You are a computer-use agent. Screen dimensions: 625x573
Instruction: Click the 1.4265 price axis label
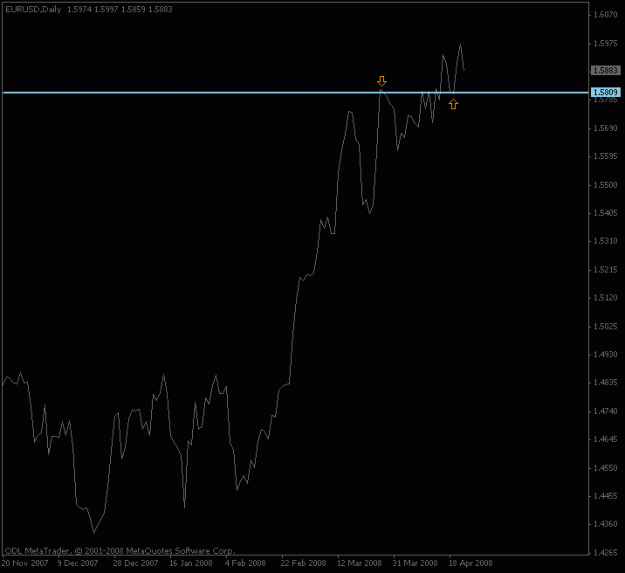pyautogui.click(x=605, y=553)
